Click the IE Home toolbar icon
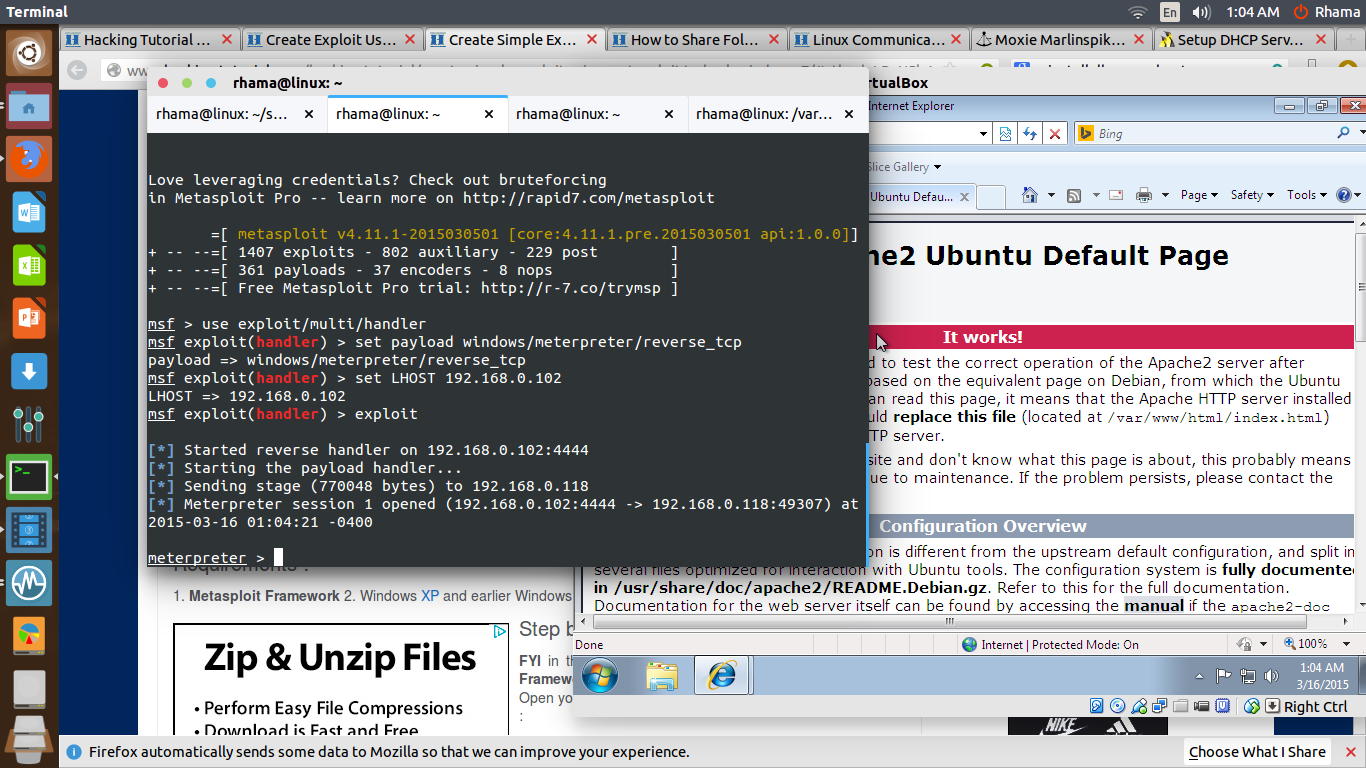1366x768 pixels. (1029, 195)
